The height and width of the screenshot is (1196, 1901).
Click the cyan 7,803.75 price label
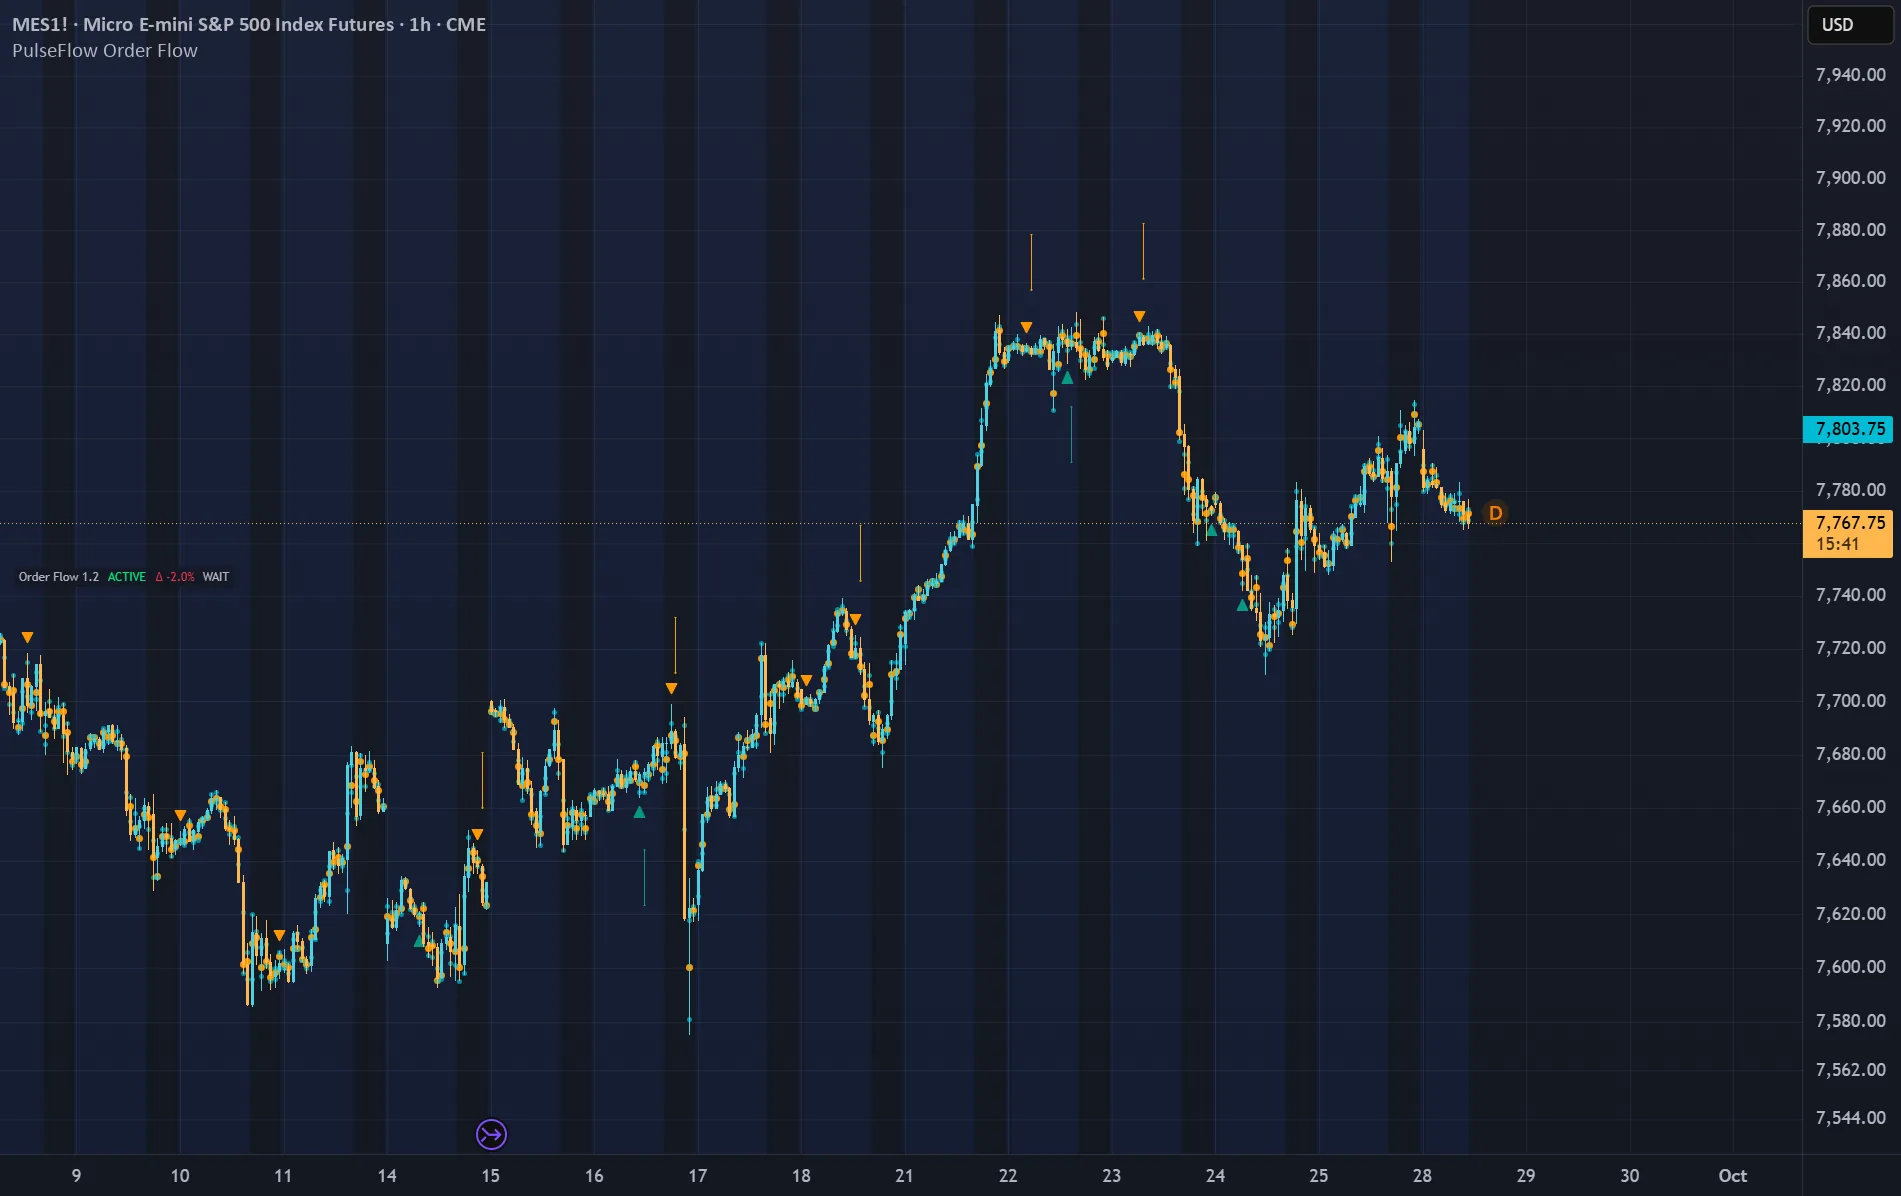[x=1848, y=429]
